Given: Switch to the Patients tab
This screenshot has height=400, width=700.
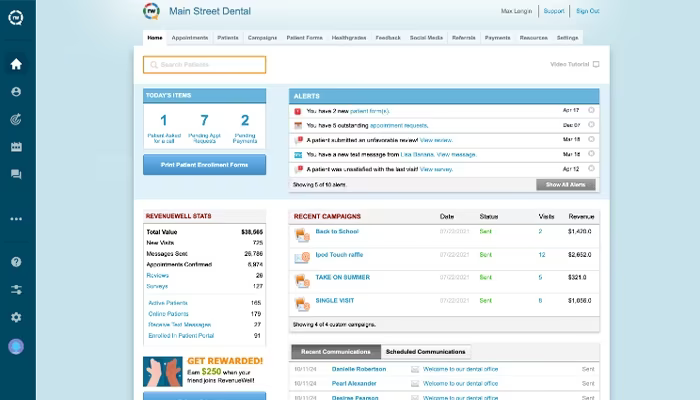Looking at the screenshot, I should 228,38.
